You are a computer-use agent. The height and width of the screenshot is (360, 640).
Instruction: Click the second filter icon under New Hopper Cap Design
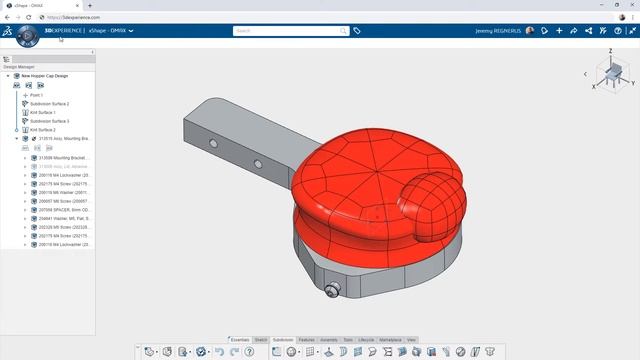point(29,85)
